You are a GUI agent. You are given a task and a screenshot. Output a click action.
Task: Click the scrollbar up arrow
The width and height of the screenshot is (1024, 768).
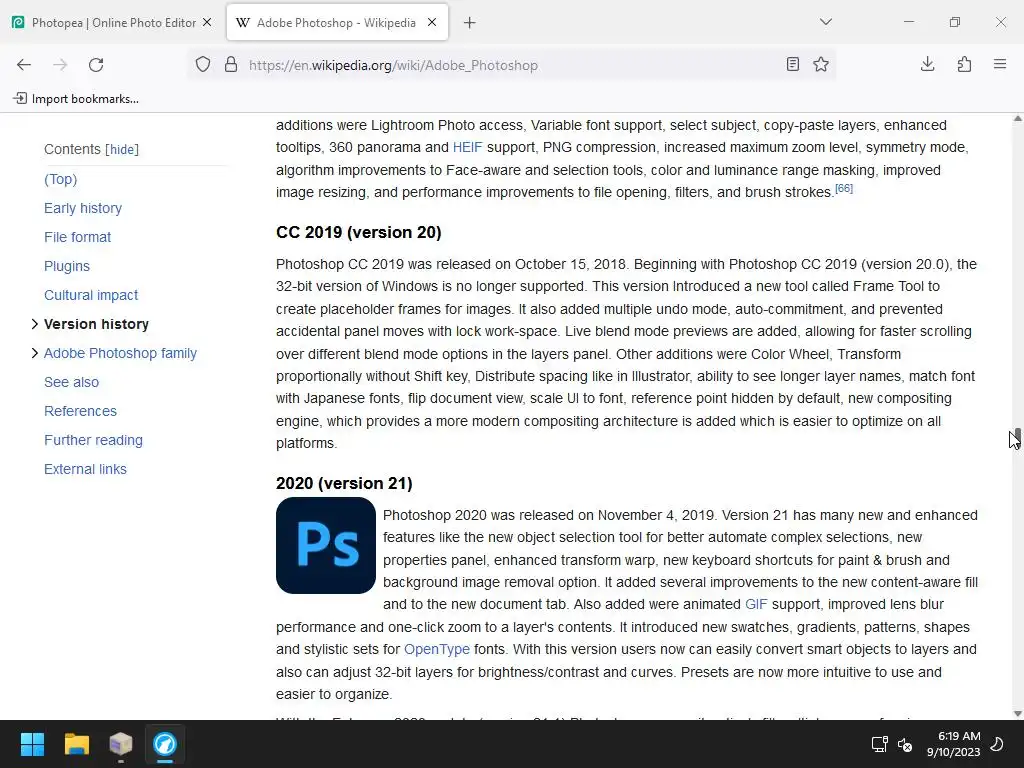click(x=1017, y=119)
